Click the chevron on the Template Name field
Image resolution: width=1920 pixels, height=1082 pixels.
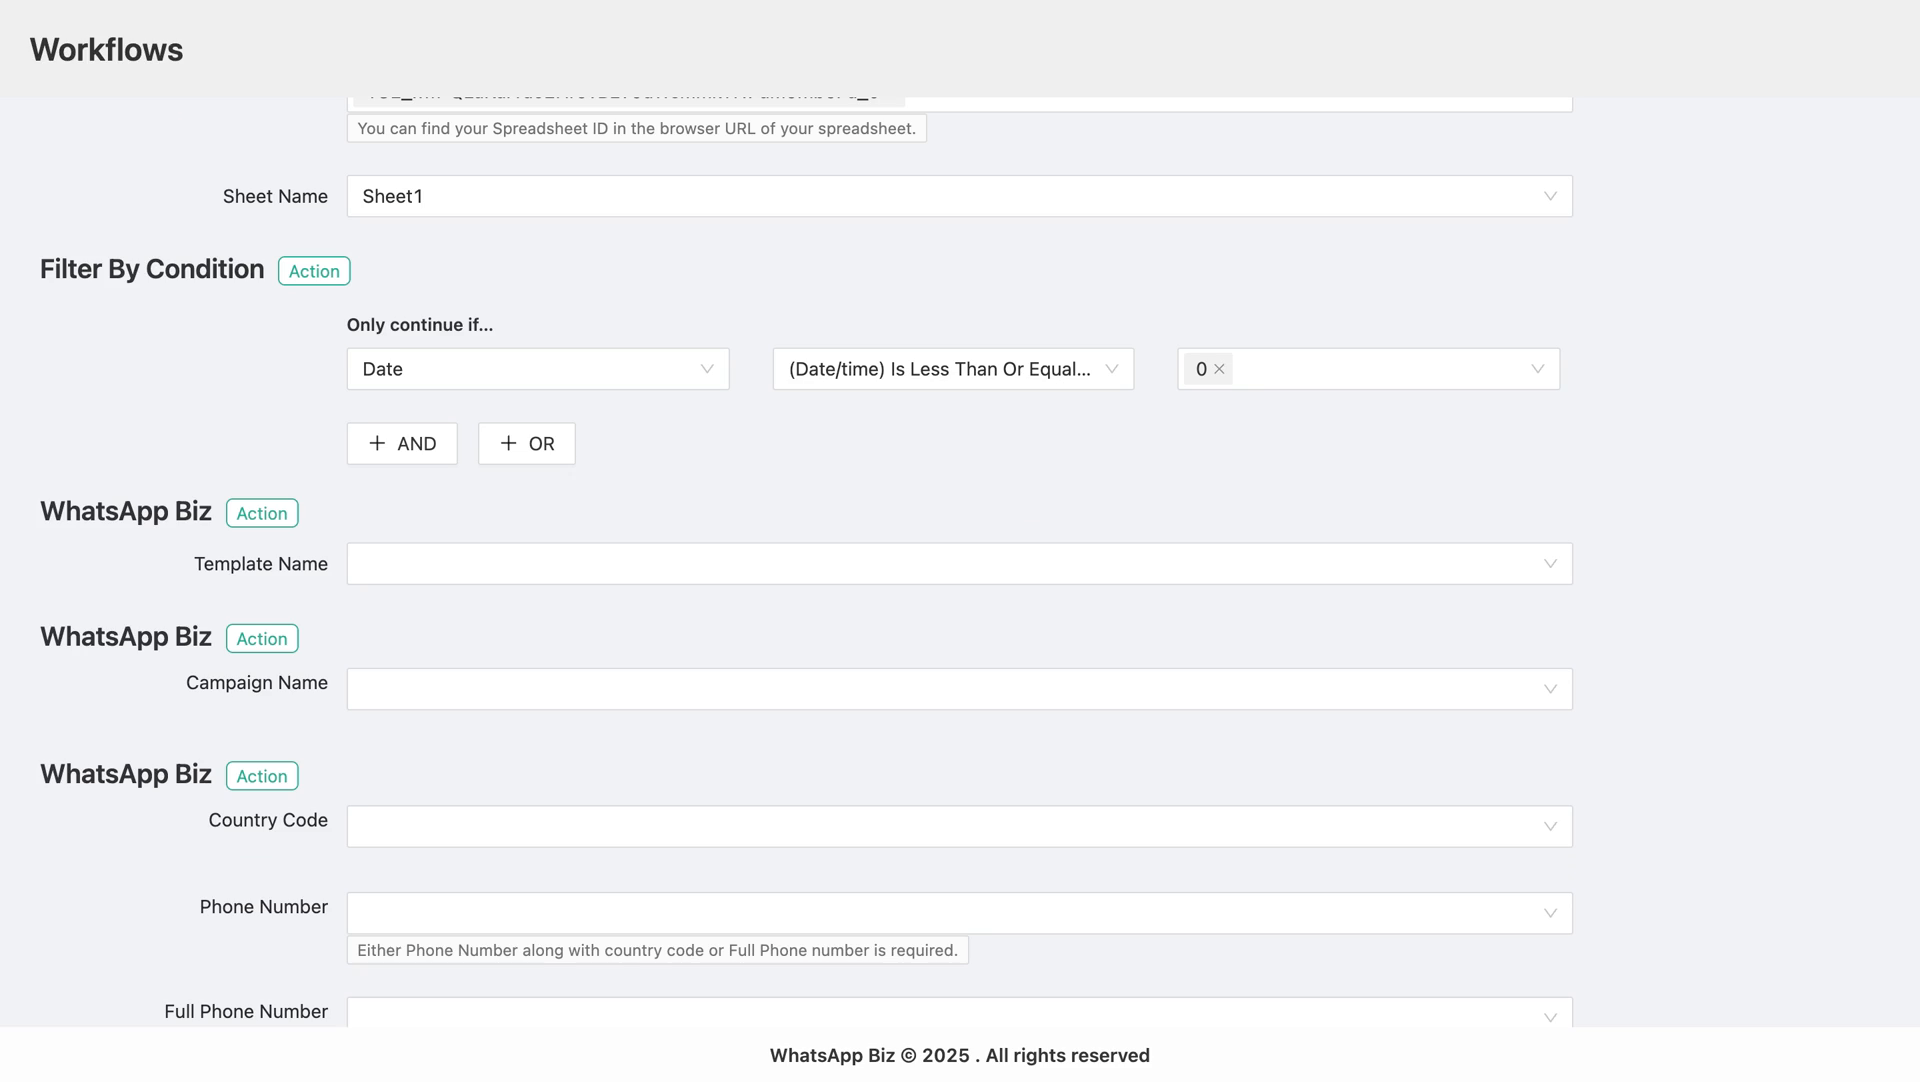1550,563
